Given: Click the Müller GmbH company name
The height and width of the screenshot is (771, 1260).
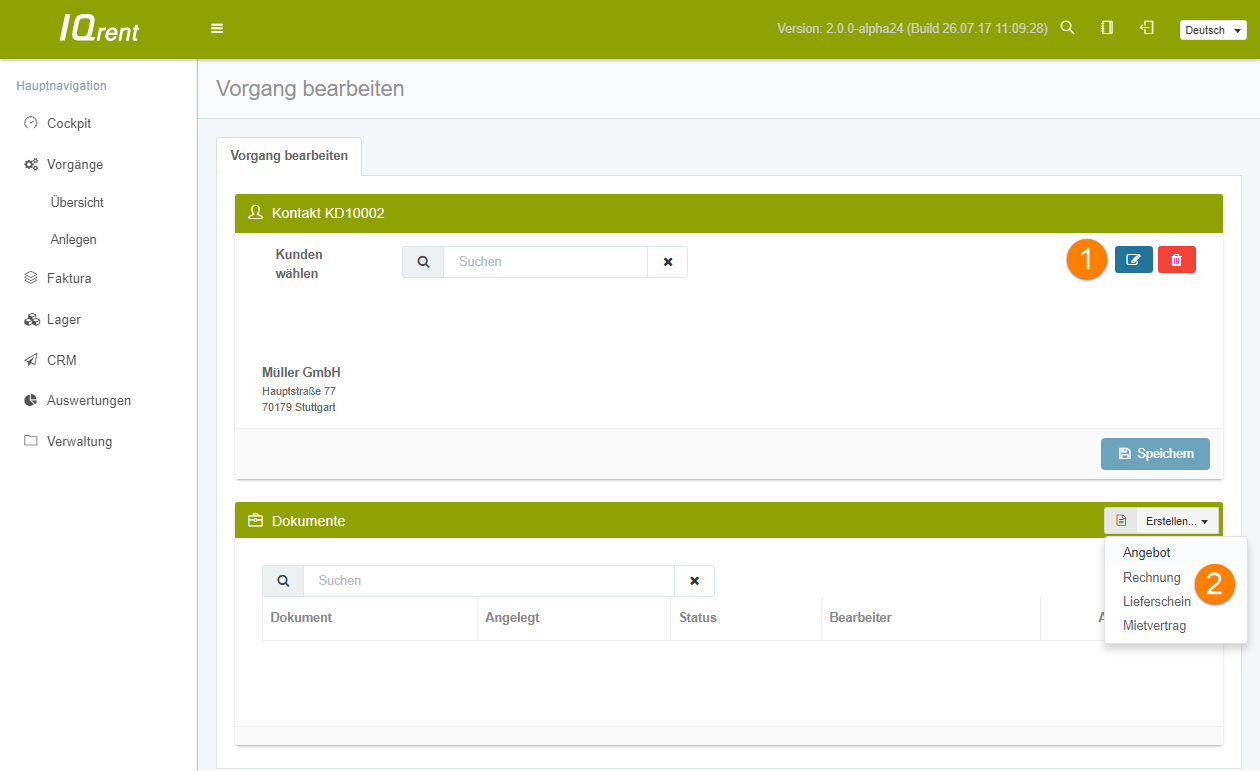Looking at the screenshot, I should coord(301,373).
